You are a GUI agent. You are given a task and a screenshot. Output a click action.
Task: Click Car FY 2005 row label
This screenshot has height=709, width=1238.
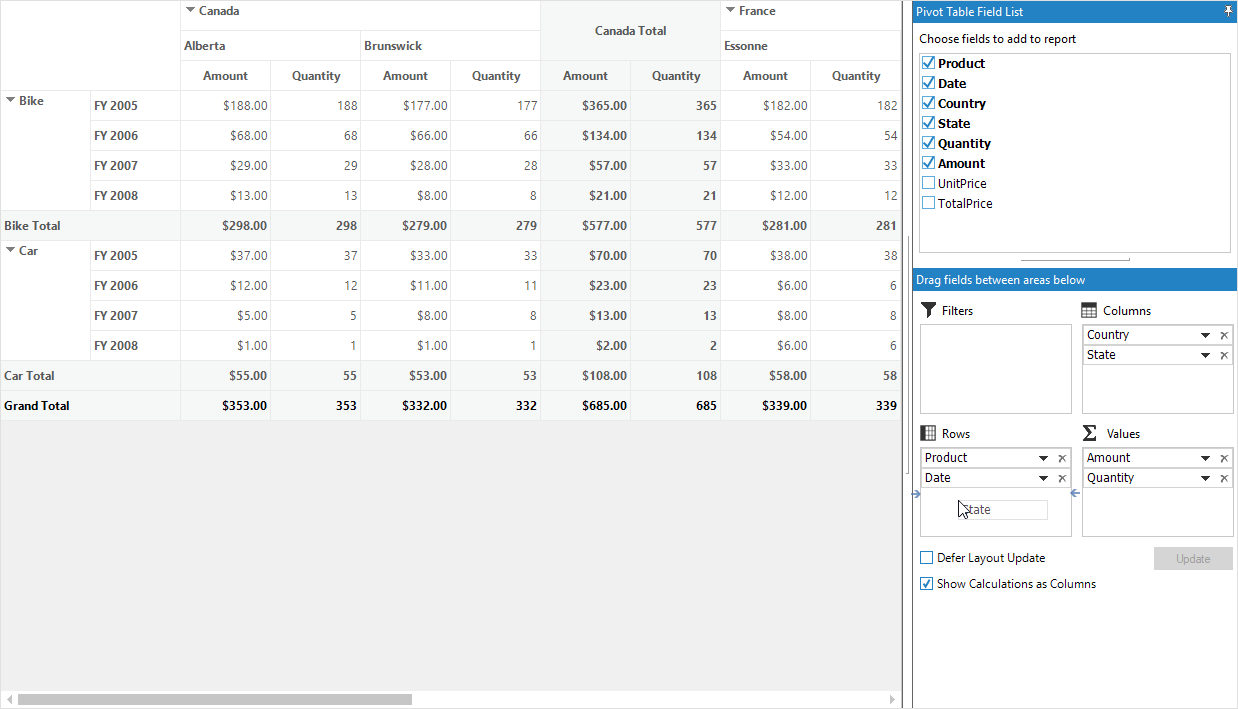tap(135, 256)
